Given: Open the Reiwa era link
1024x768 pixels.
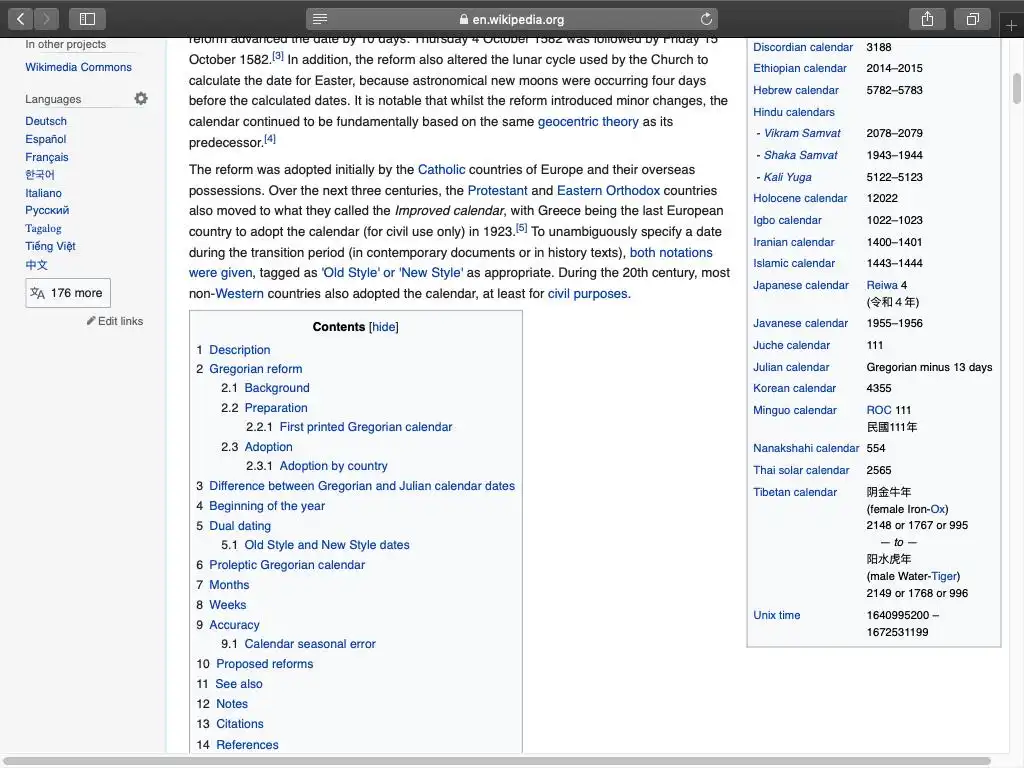Looking at the screenshot, I should (x=882, y=285).
